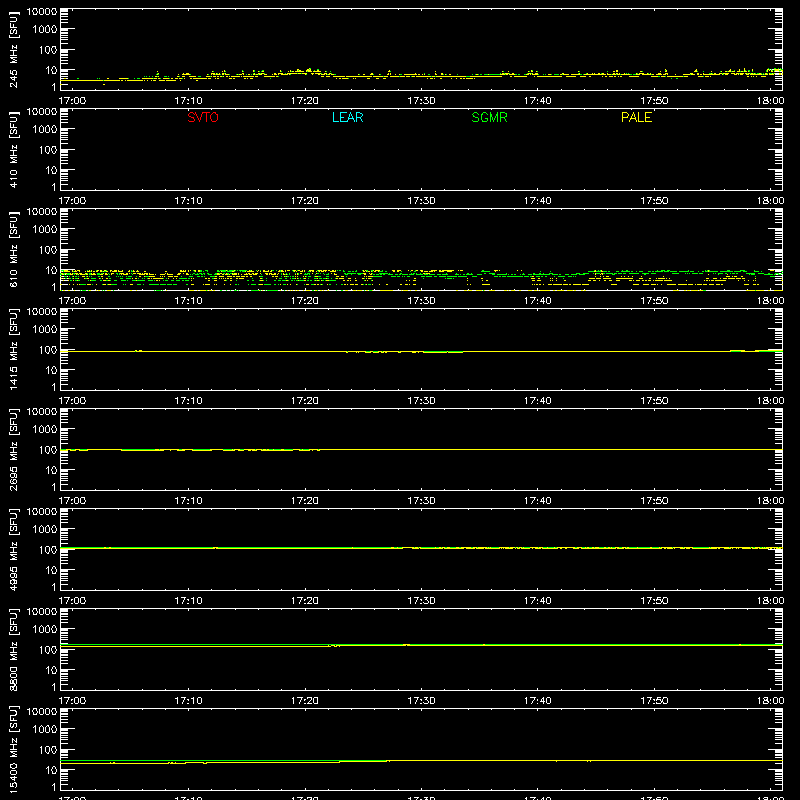Click the 245 MHz [SFU] axis label
This screenshot has height=800, width=800.
click(x=13, y=49)
